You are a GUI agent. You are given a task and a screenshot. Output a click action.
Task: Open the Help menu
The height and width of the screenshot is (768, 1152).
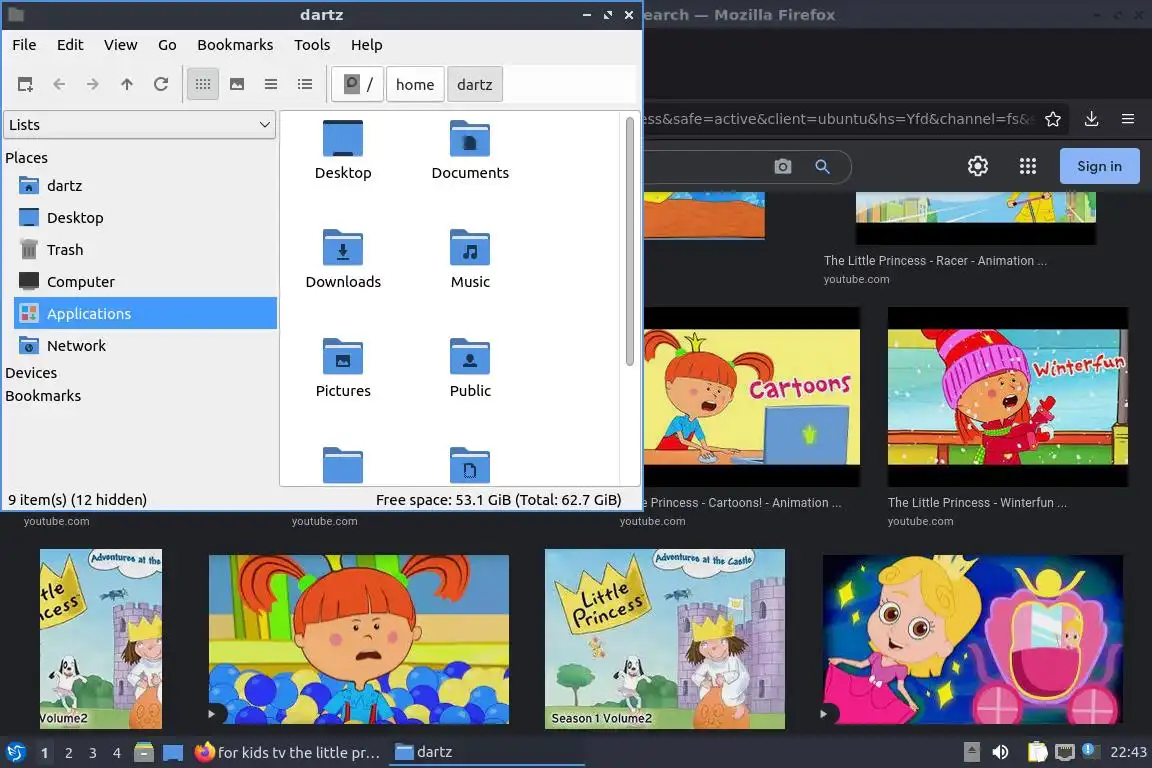point(367,45)
